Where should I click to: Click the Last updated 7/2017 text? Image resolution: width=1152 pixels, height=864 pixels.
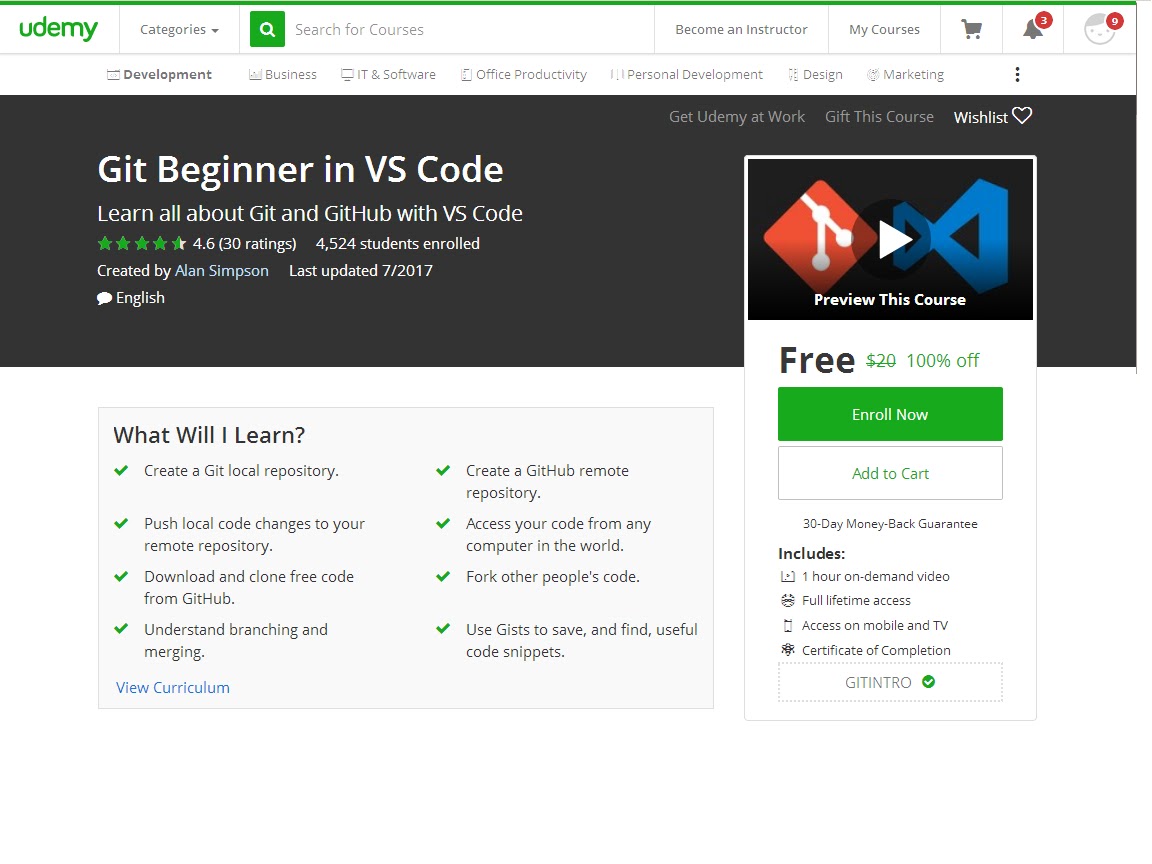click(361, 271)
